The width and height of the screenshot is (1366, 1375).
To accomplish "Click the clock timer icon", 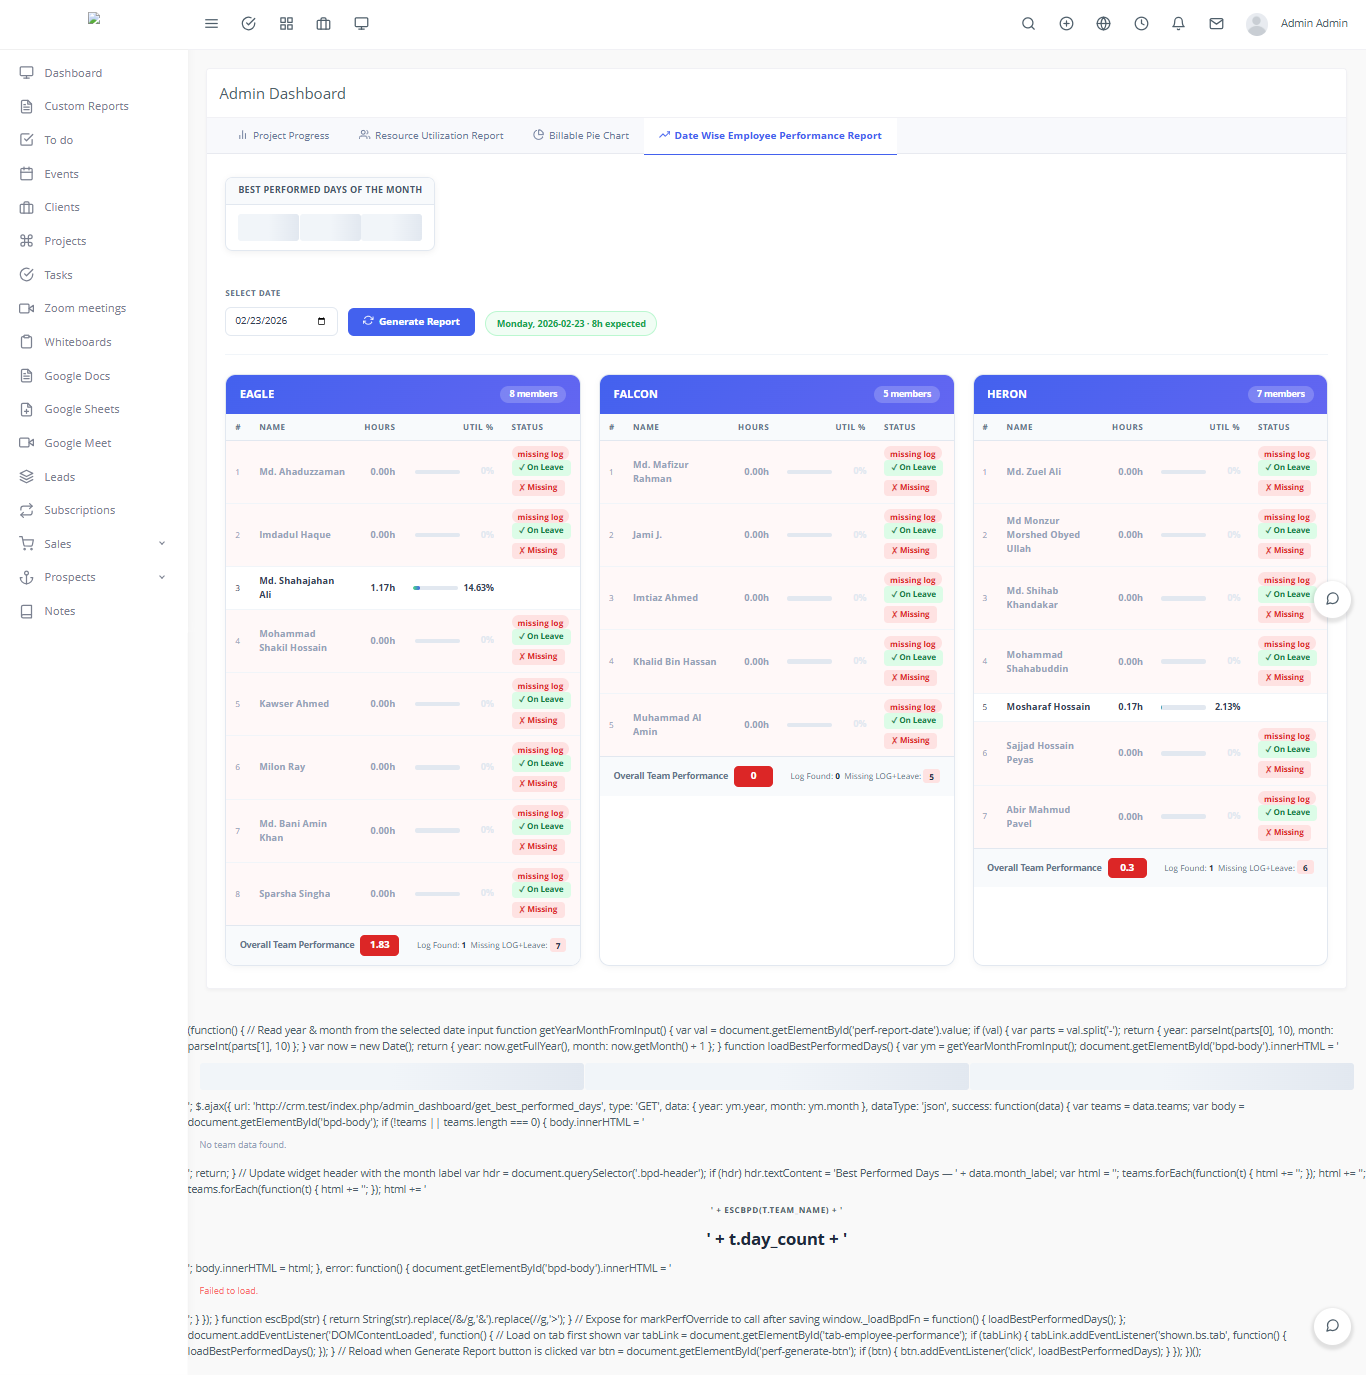I will [x=1141, y=24].
